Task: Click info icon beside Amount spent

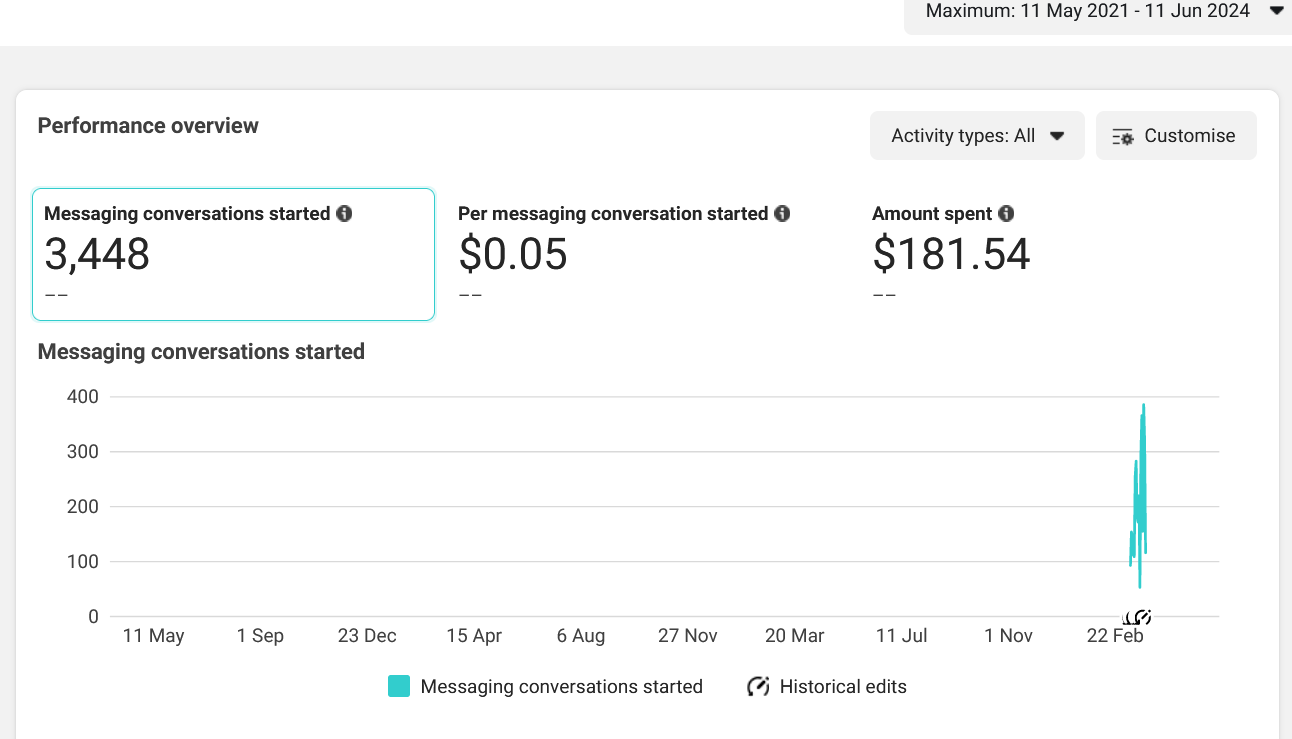Action: [x=1006, y=213]
